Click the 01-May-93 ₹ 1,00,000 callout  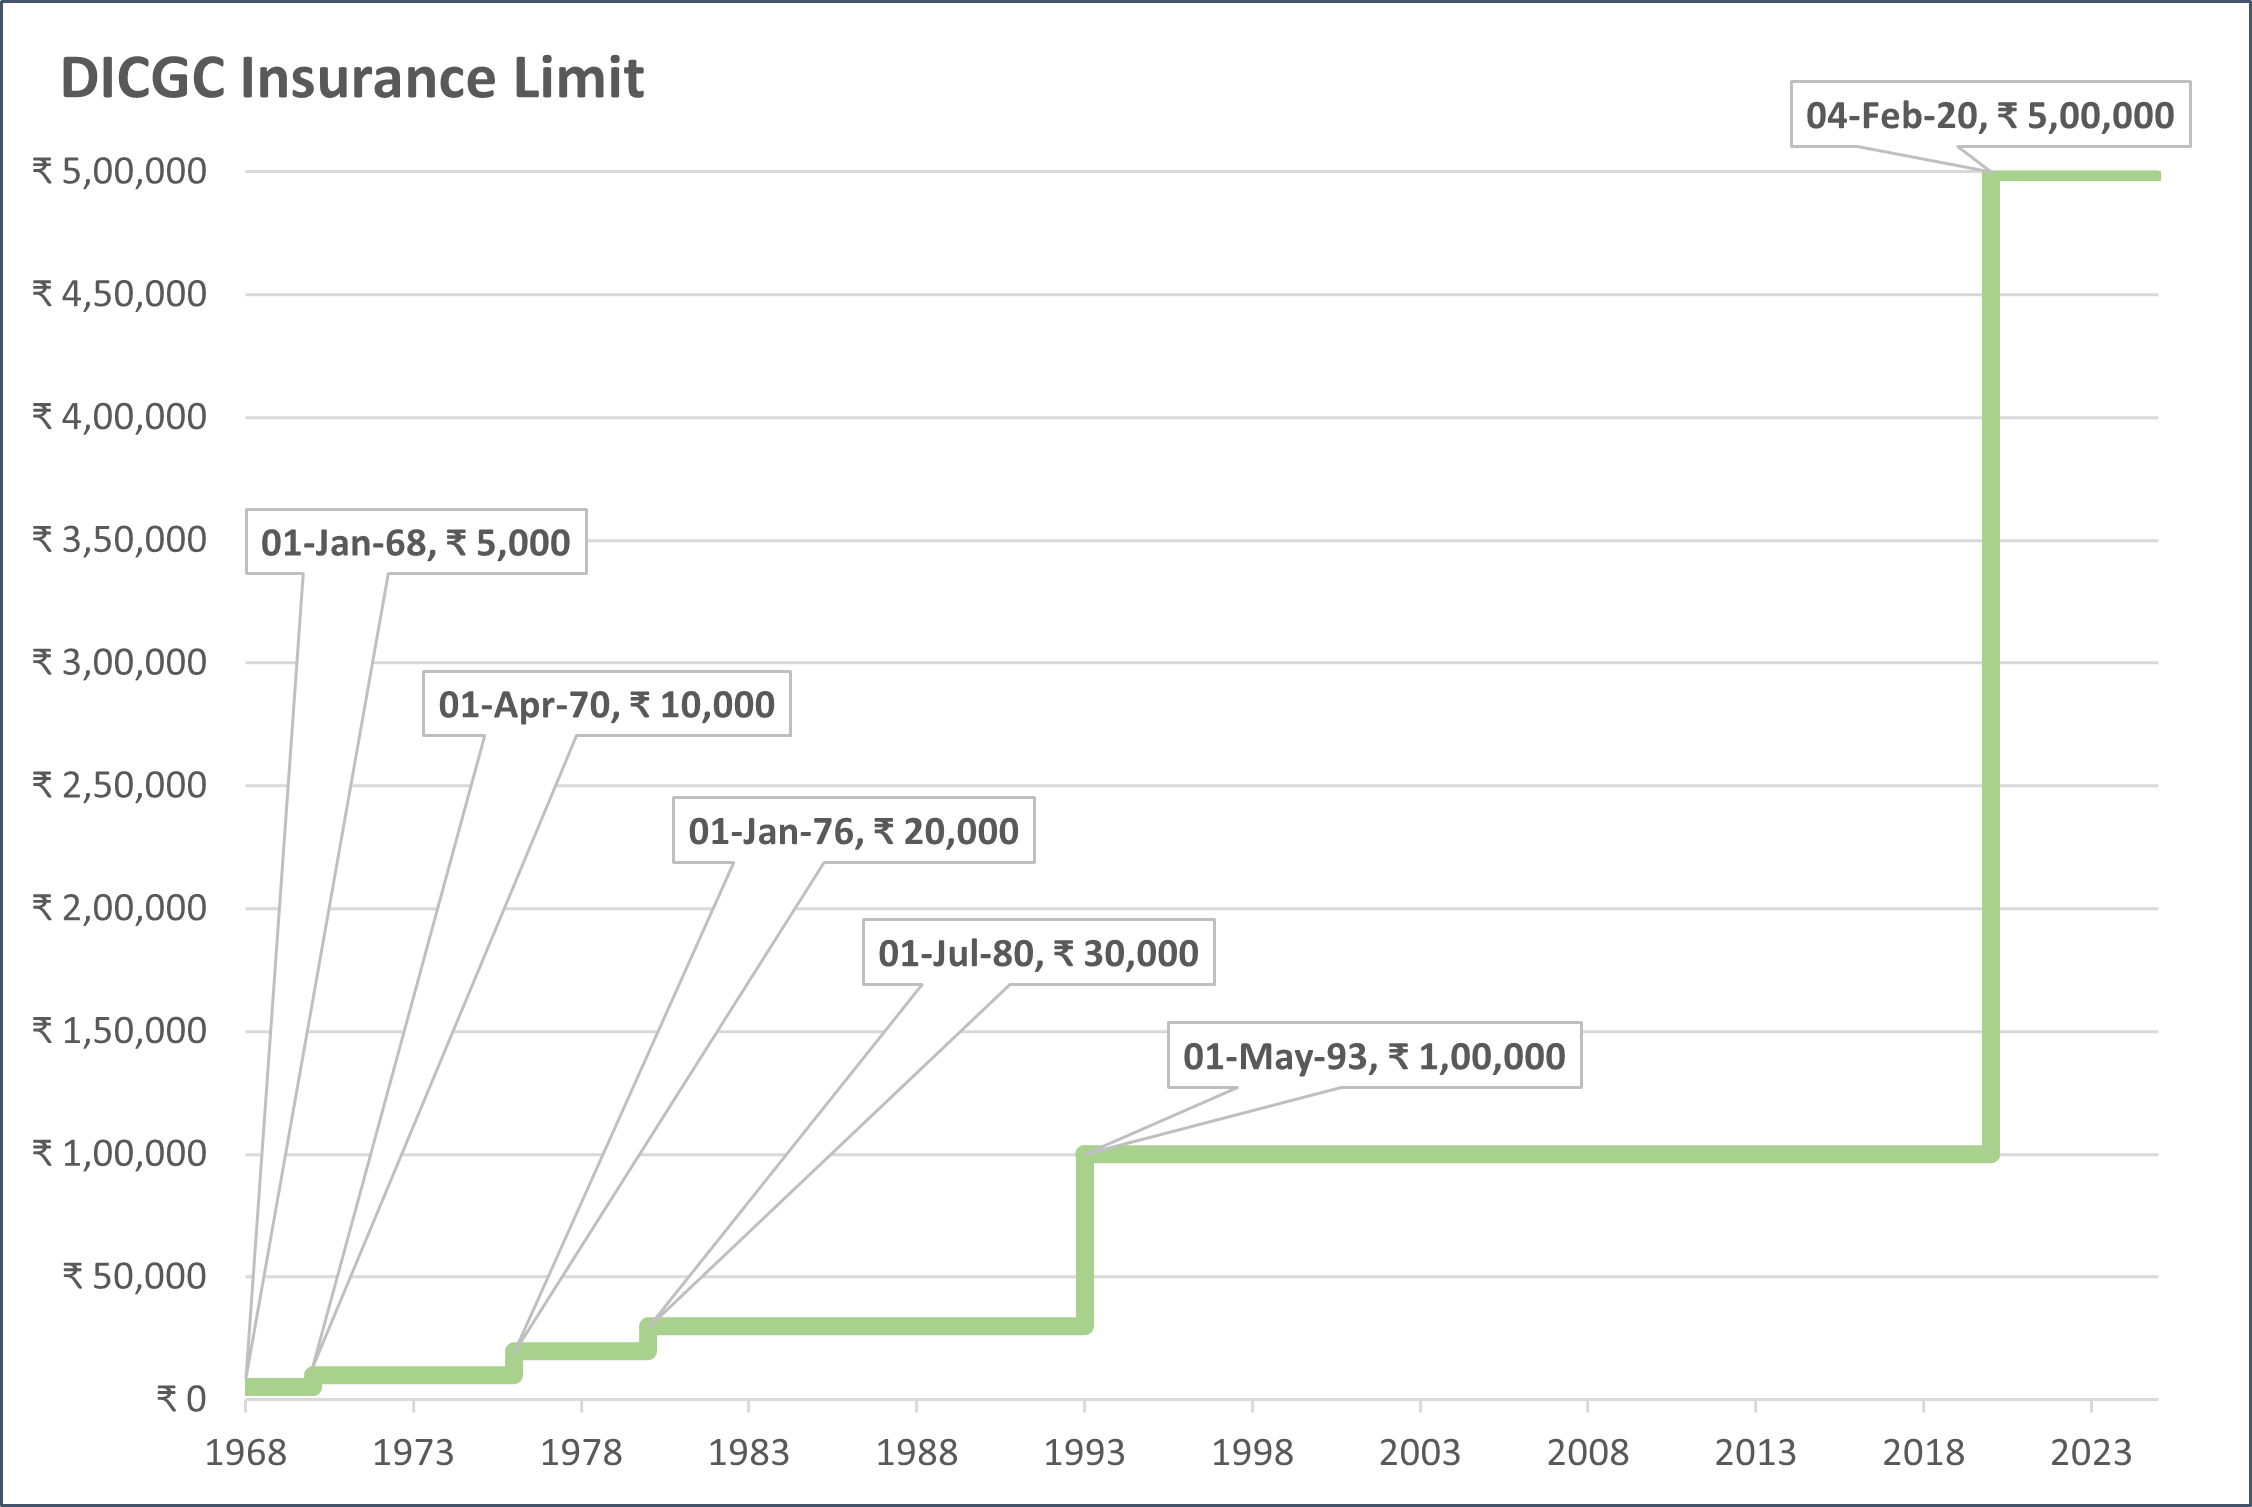coord(1373,1056)
